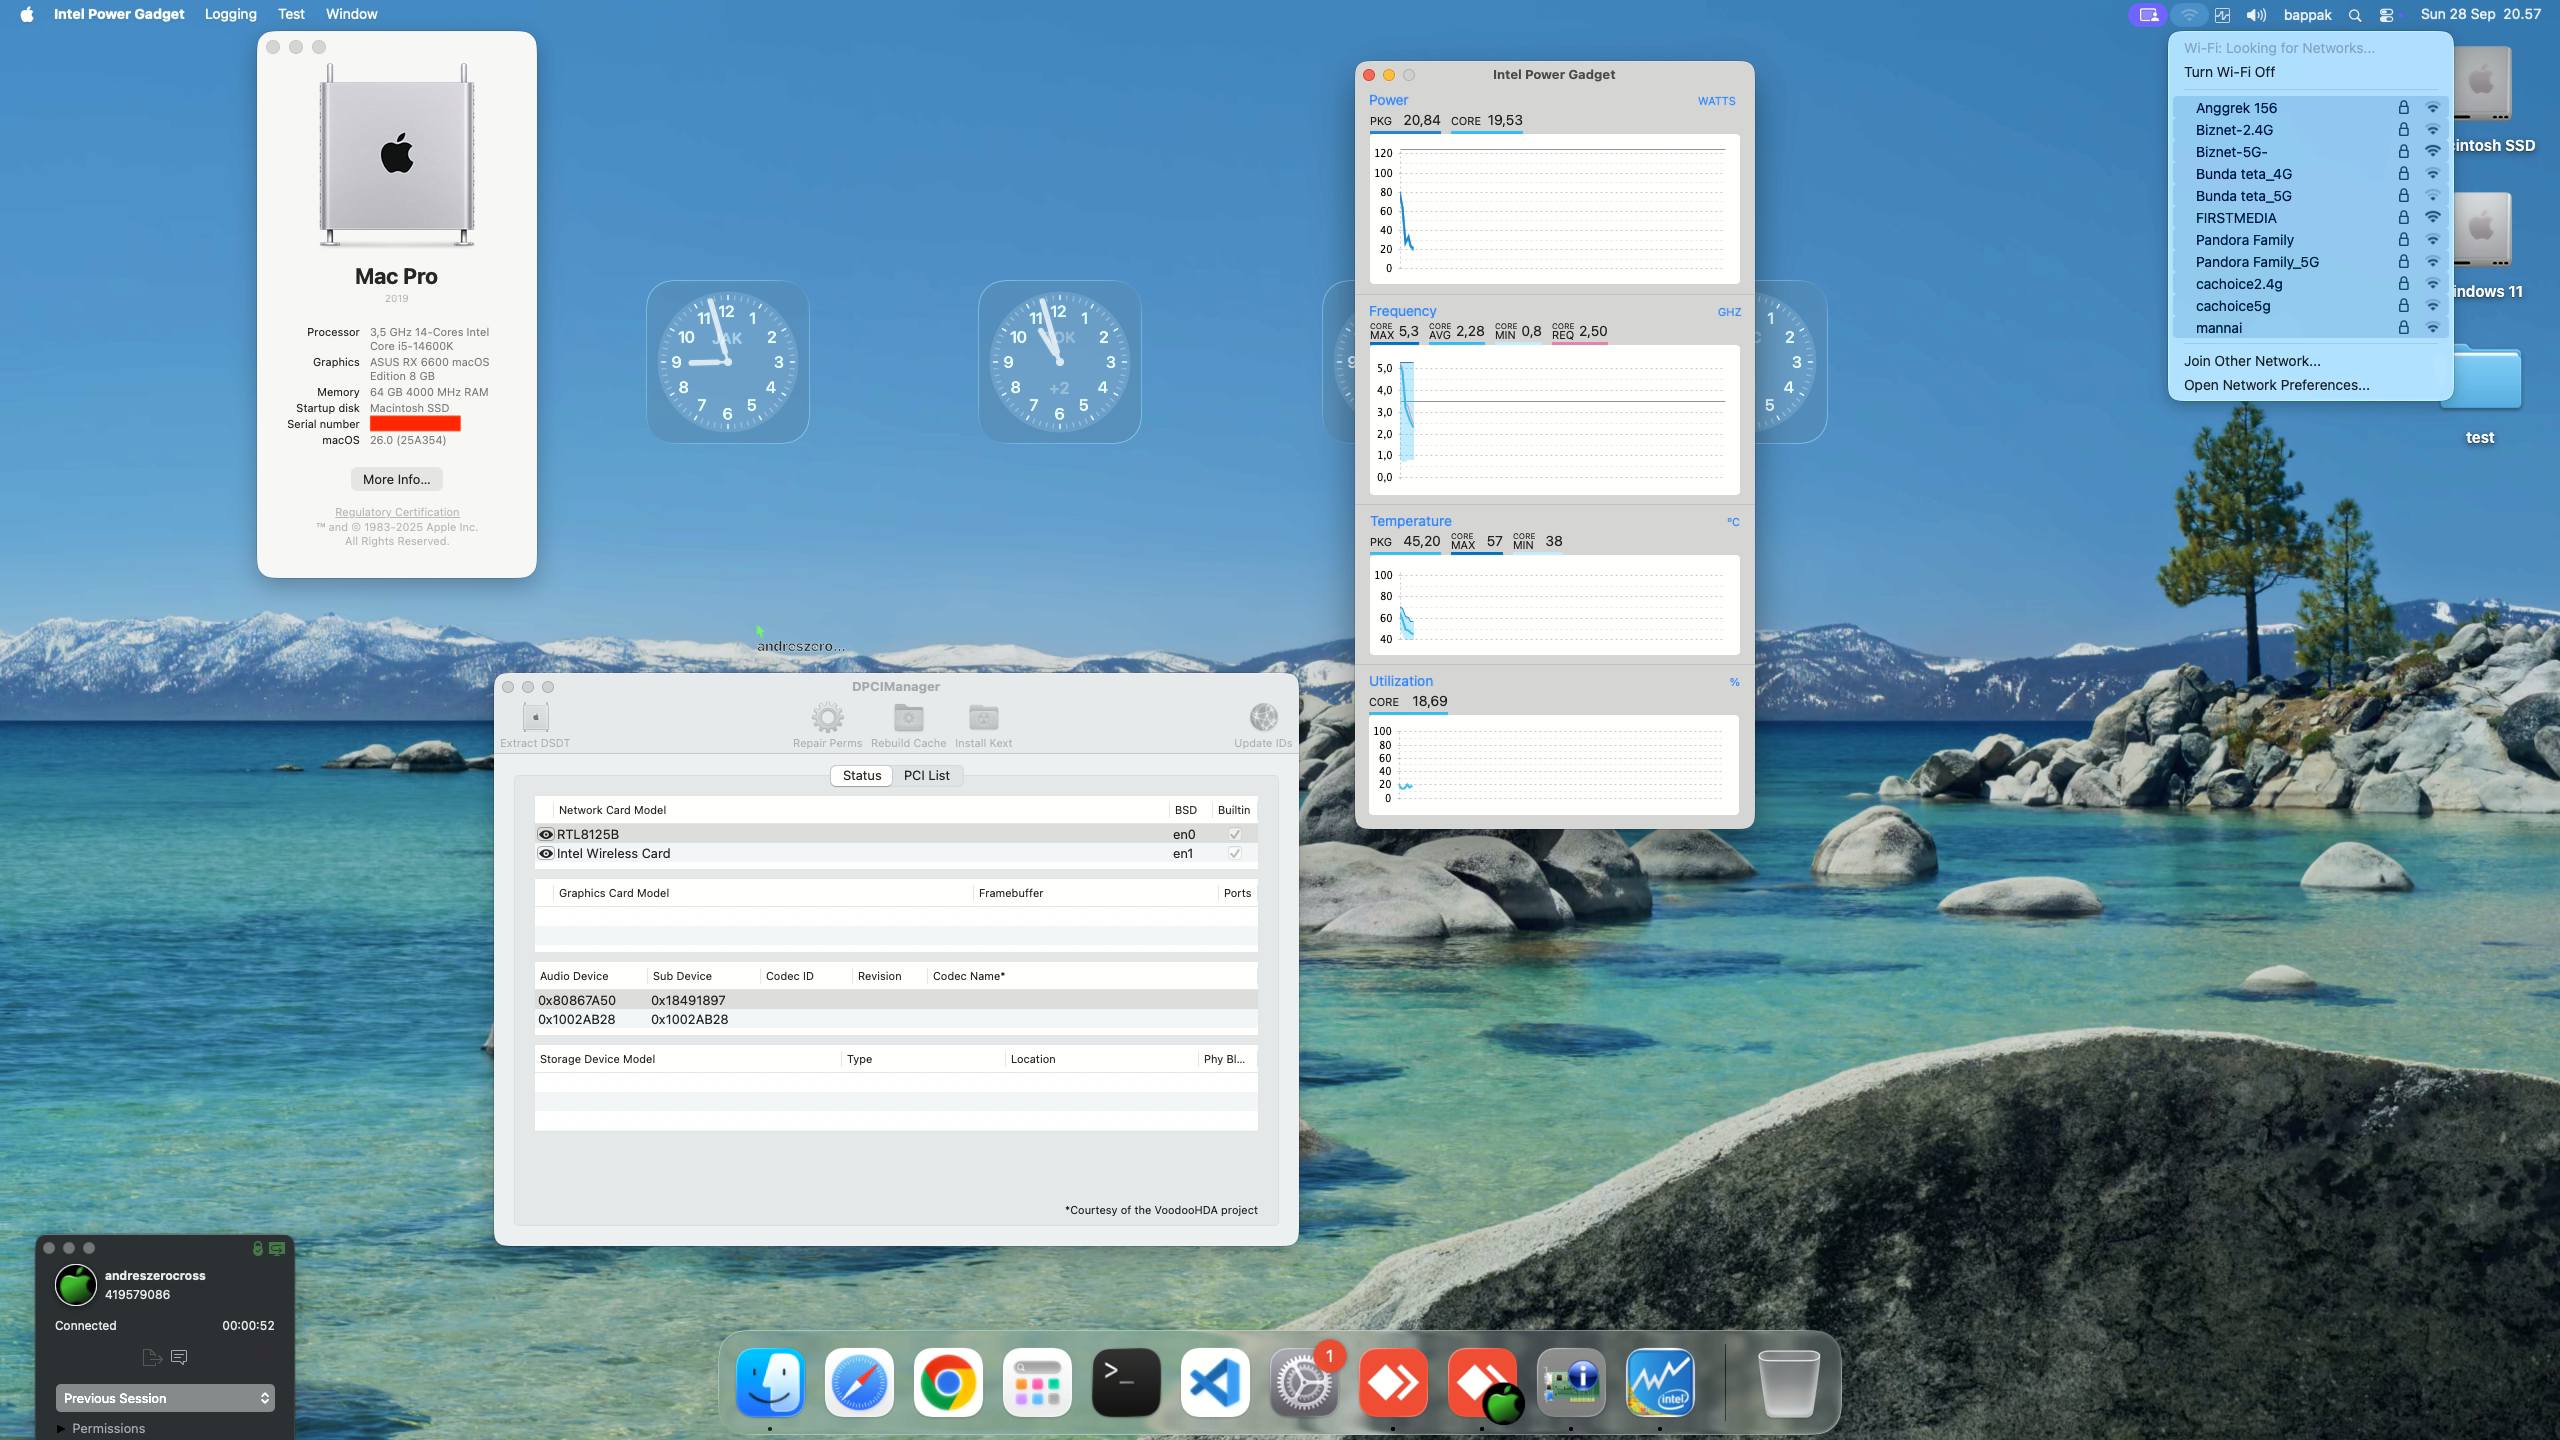Screen dimensions: 2560x1440
Task: Open the Window menu
Action: pos(352,14)
